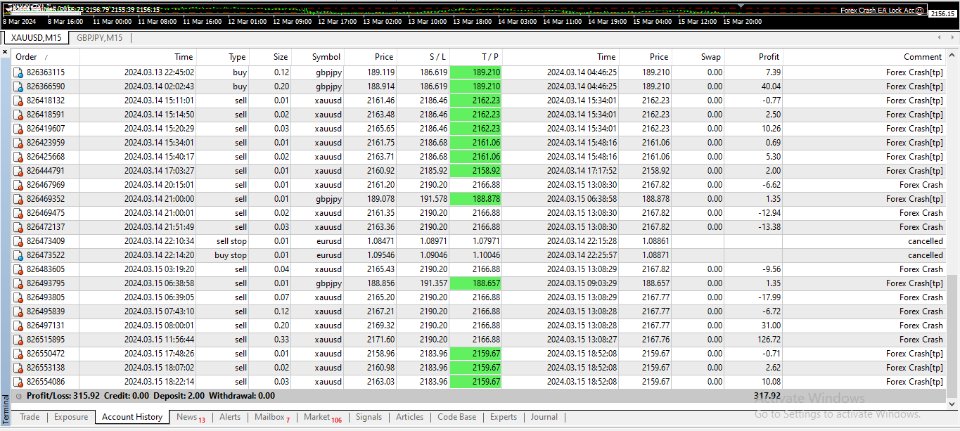960x431 pixels.
Task: Open the Alerts tab
Action: click(230, 417)
